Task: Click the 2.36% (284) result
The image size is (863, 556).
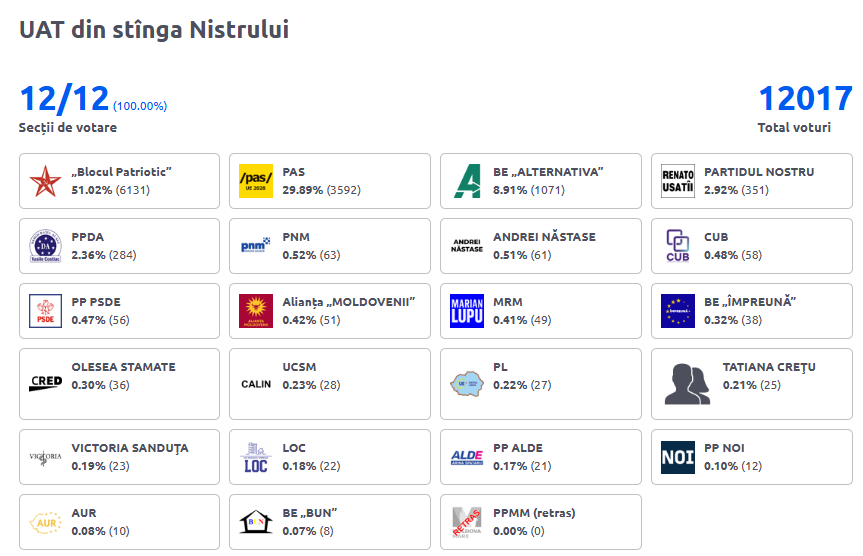Action: (104, 255)
